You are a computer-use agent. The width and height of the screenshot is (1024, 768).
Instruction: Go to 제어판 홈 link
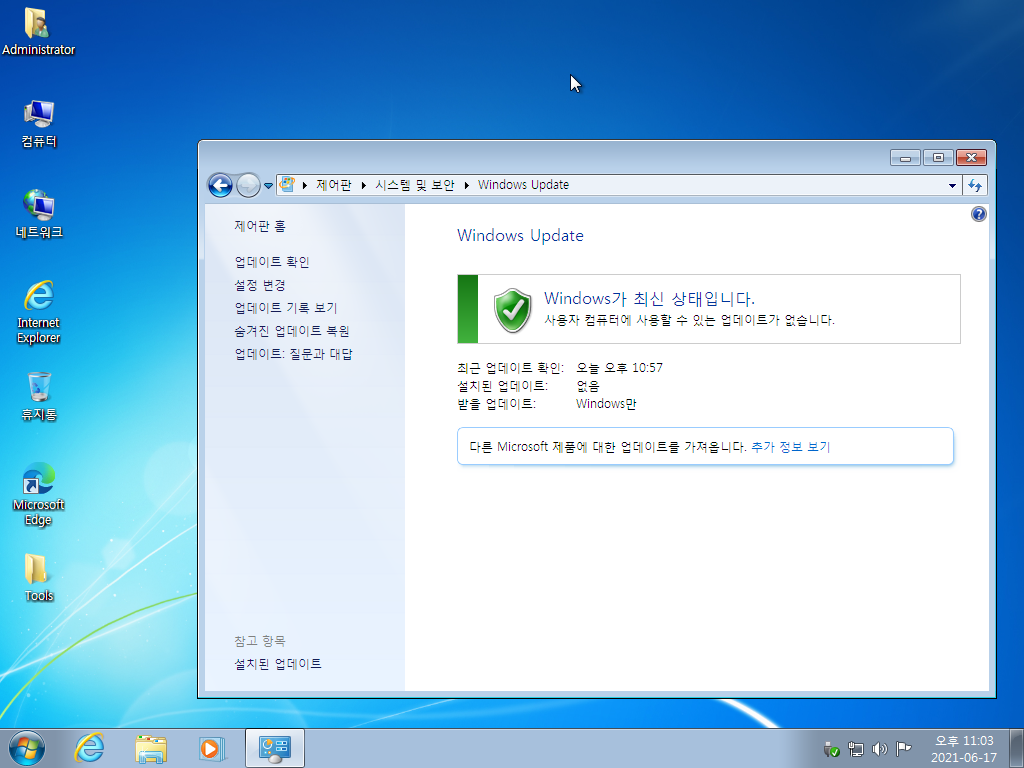(260, 226)
